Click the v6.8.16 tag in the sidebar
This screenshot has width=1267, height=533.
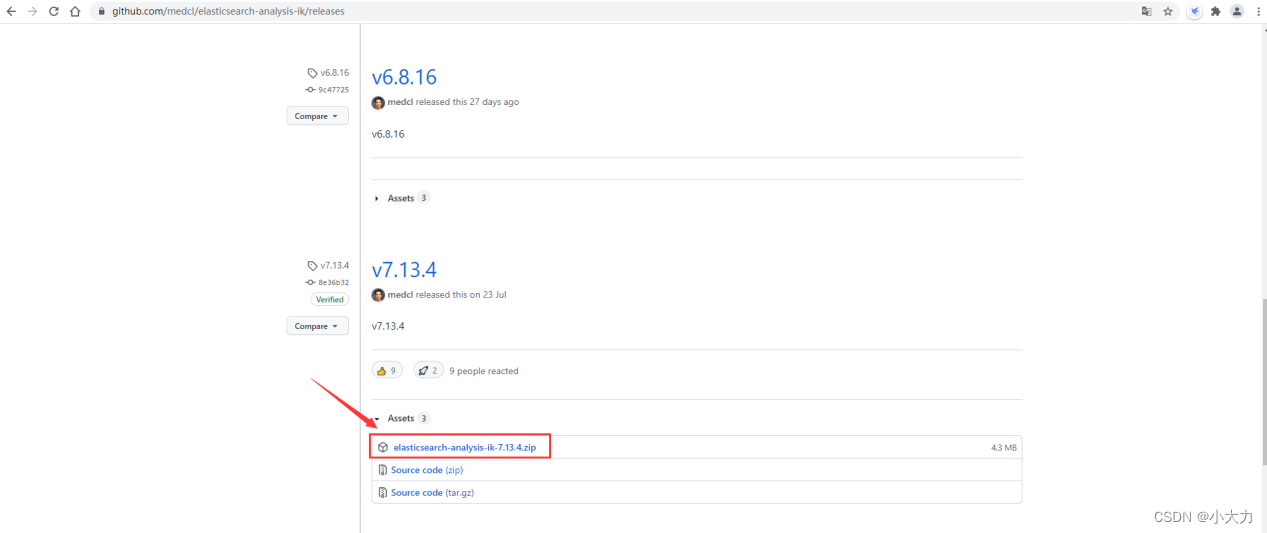point(328,73)
